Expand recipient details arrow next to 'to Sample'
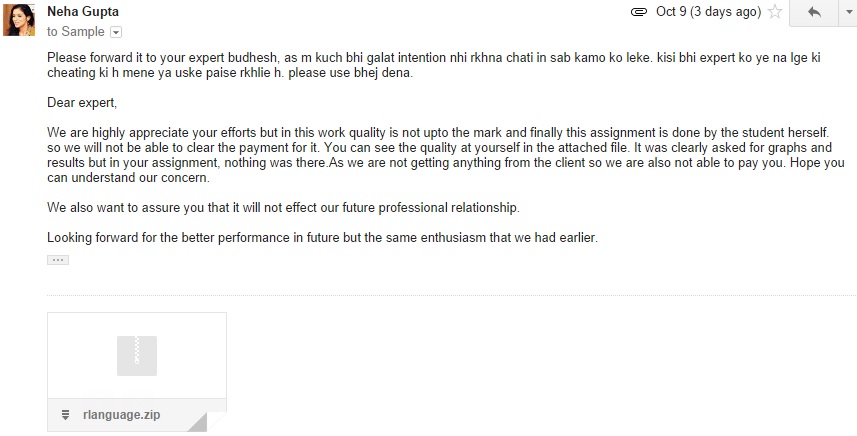 [x=116, y=32]
